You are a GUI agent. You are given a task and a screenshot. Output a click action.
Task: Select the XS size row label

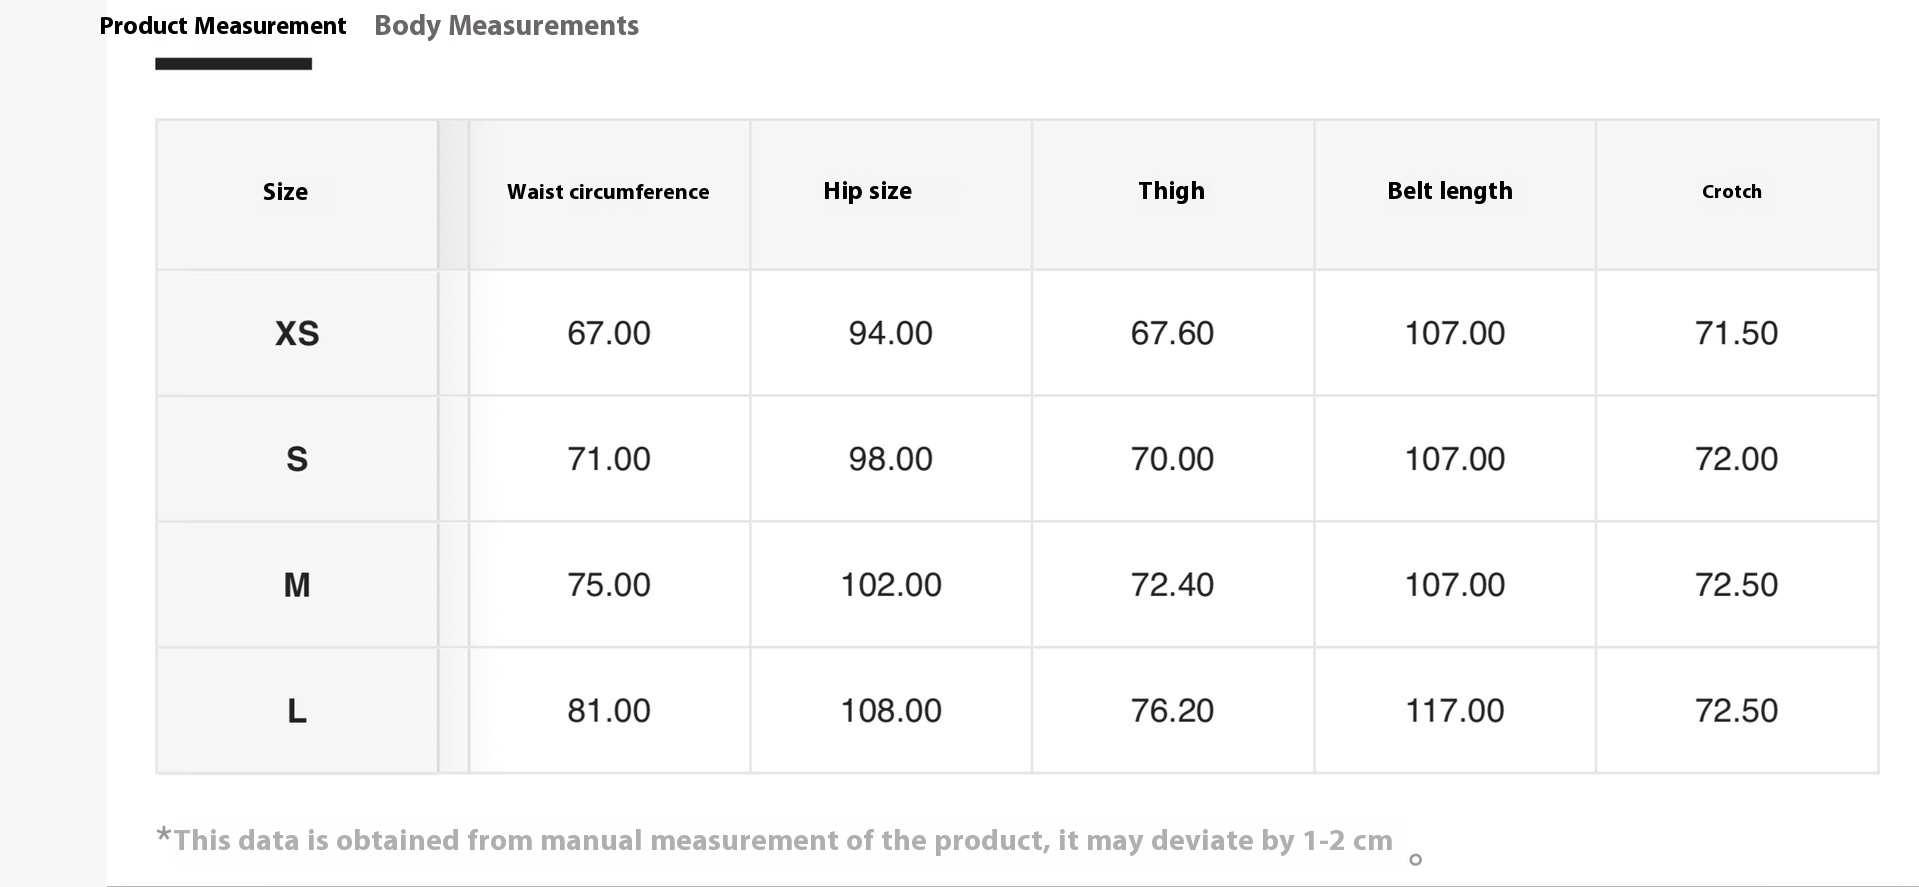pos(297,333)
